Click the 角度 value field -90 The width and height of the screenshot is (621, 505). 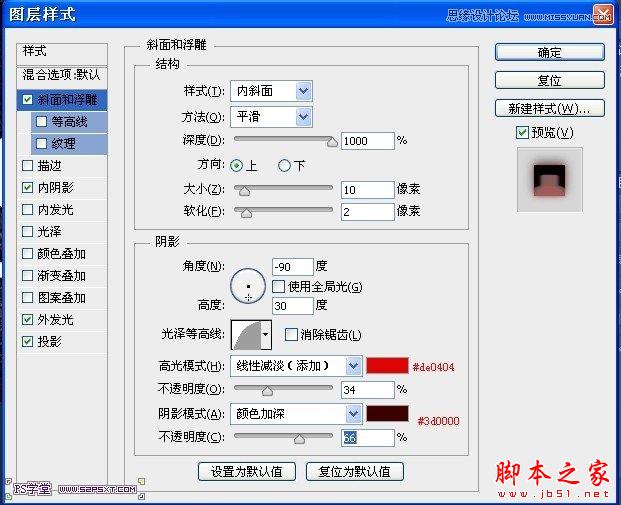point(293,267)
